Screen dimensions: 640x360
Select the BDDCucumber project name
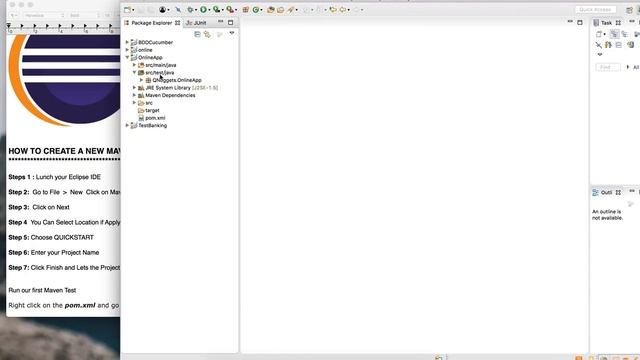[155, 42]
